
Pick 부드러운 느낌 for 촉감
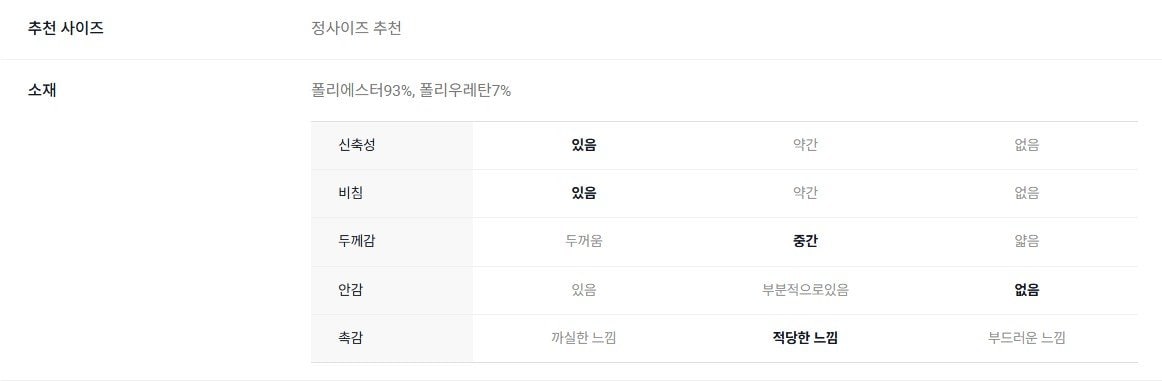1026,338
